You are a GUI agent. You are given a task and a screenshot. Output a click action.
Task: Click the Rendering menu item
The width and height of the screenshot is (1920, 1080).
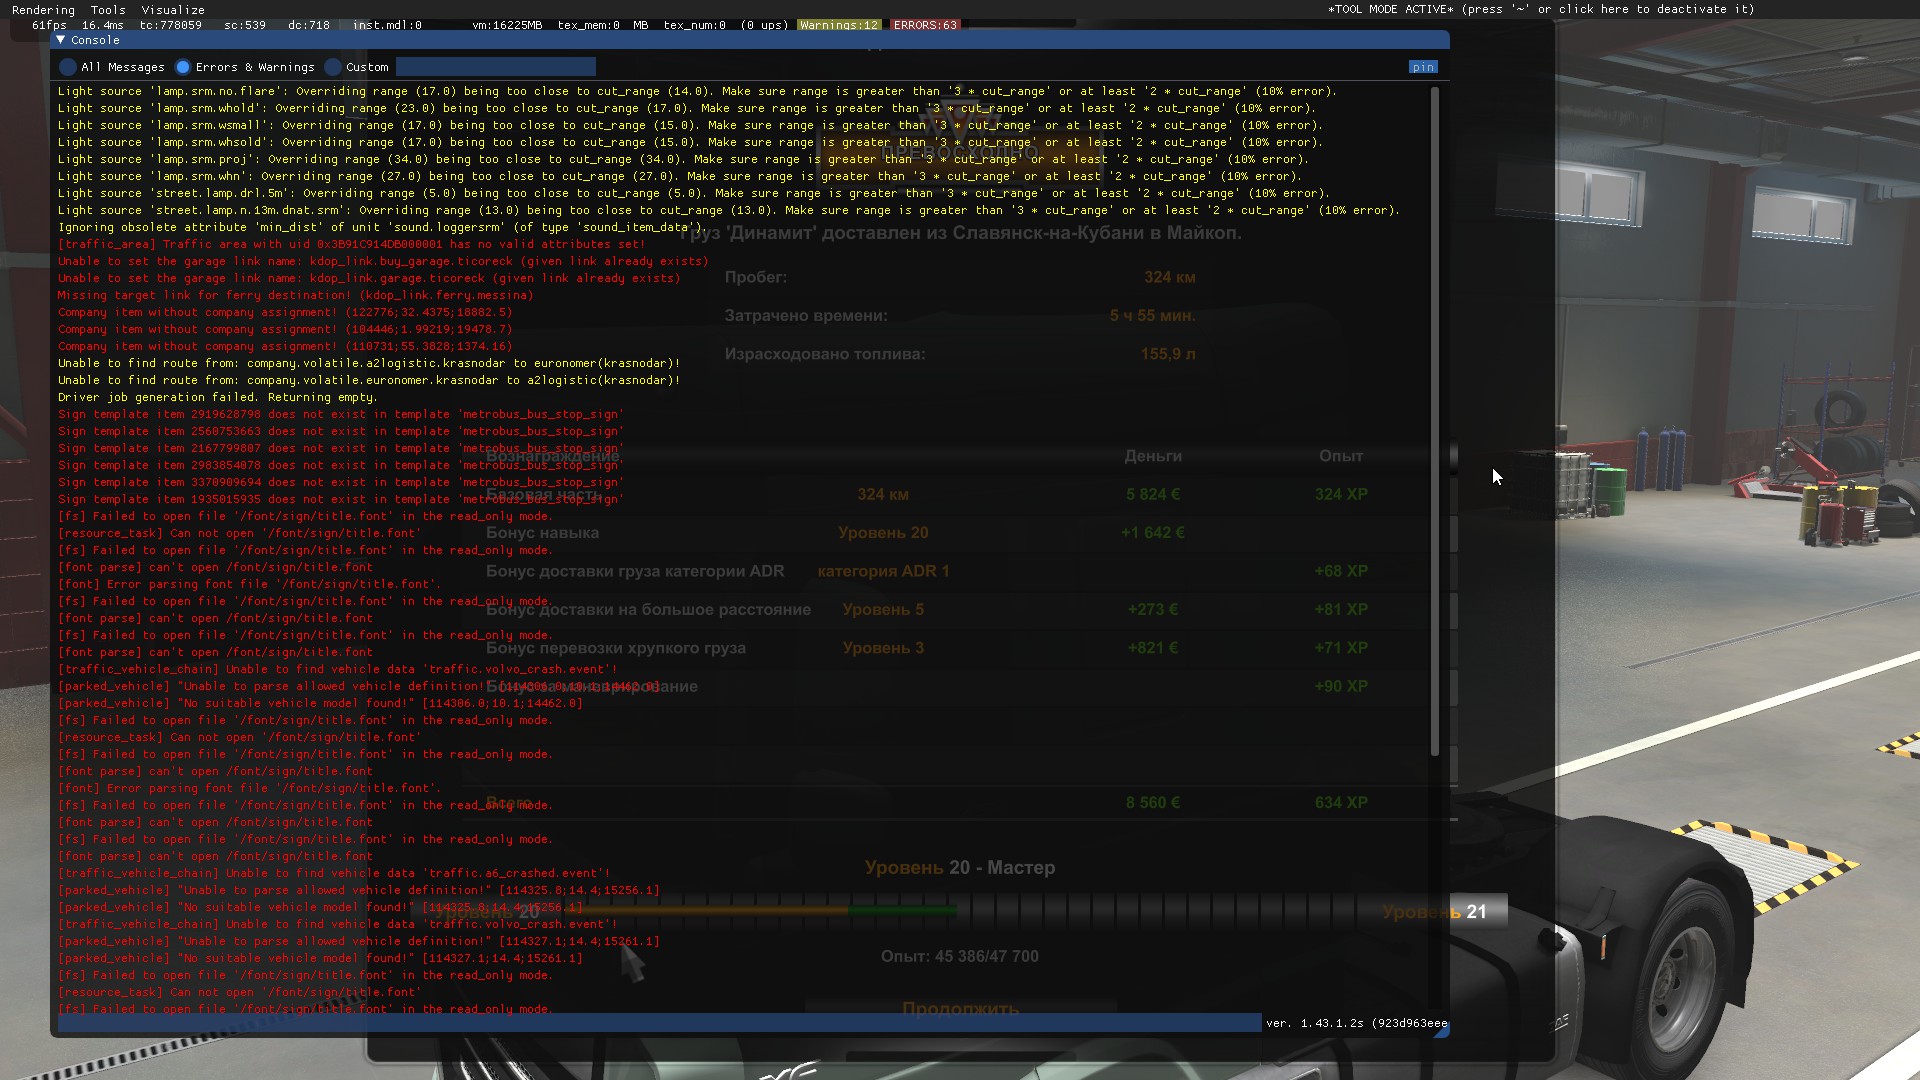tap(38, 9)
